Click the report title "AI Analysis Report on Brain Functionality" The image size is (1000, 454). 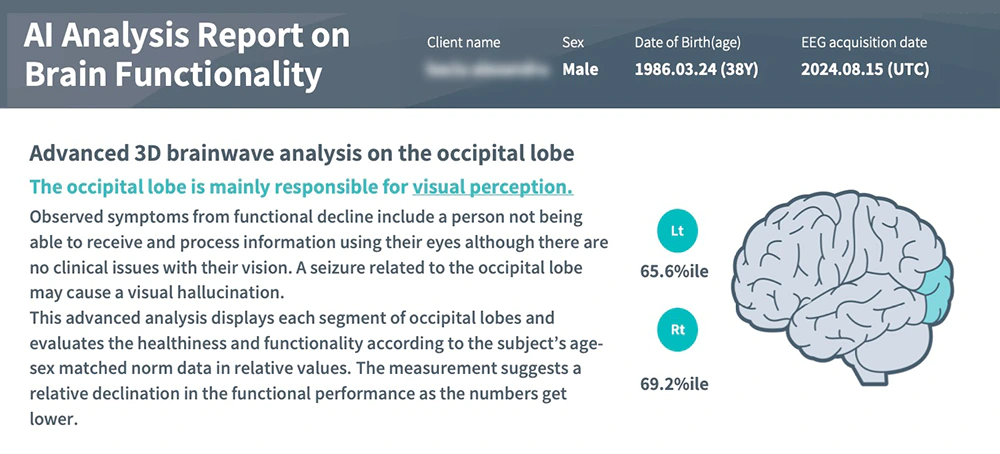point(187,54)
